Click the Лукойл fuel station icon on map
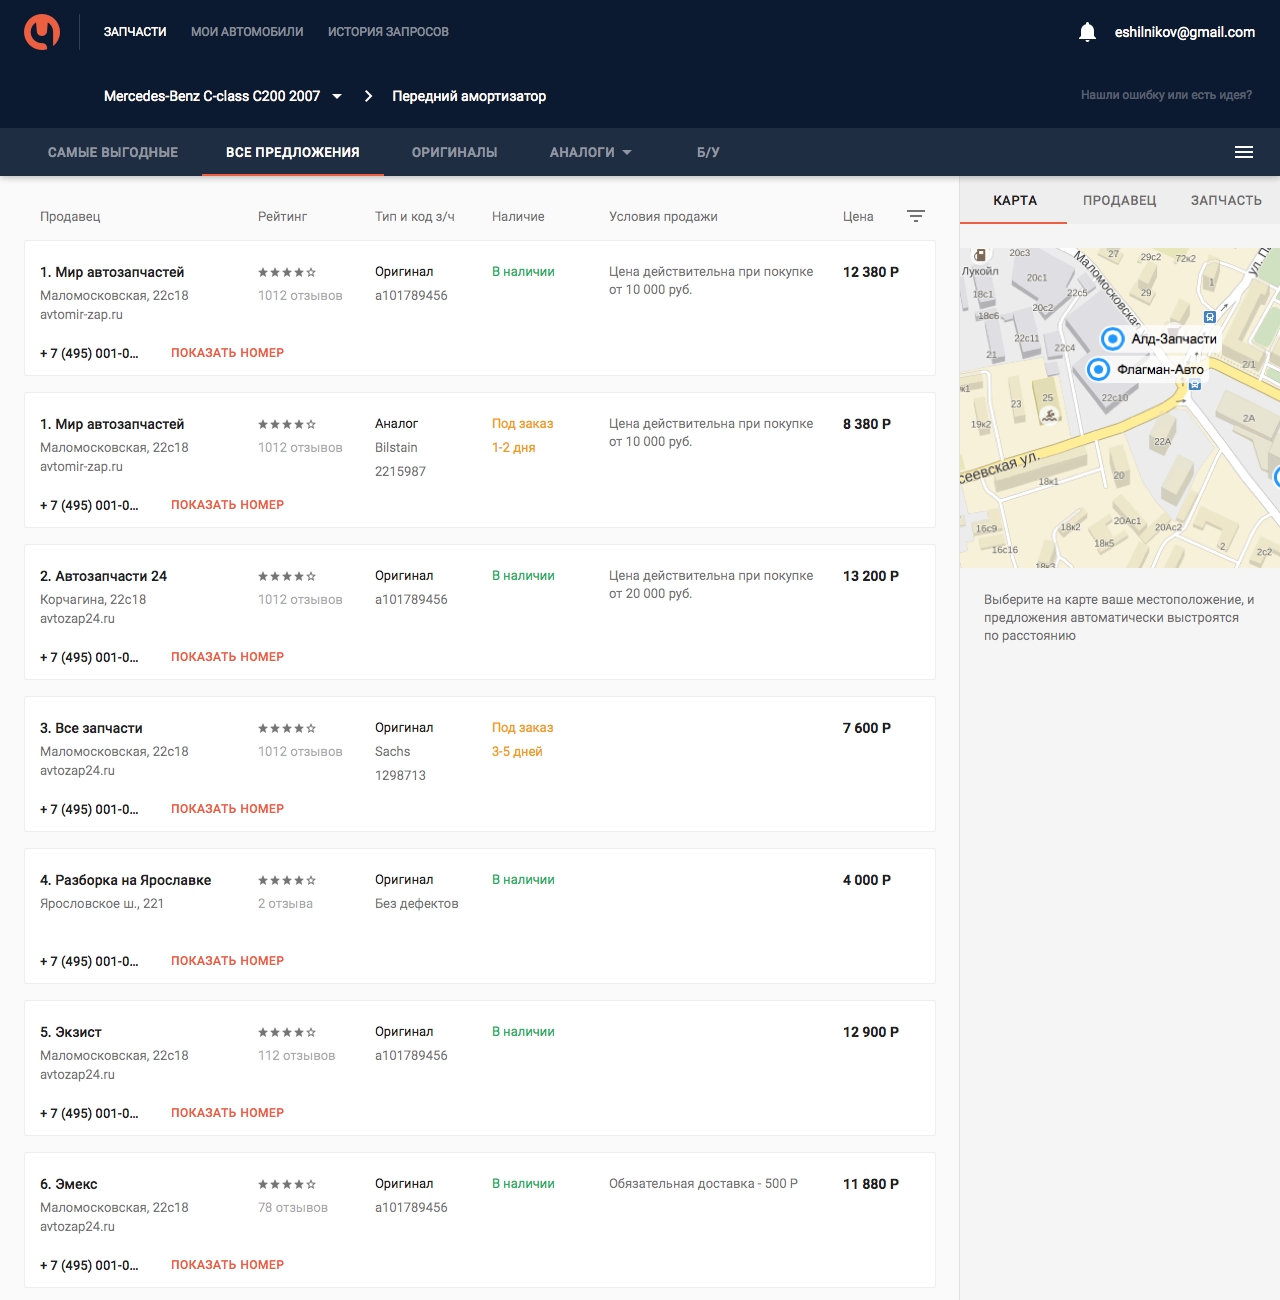The image size is (1280, 1300). pos(980,255)
